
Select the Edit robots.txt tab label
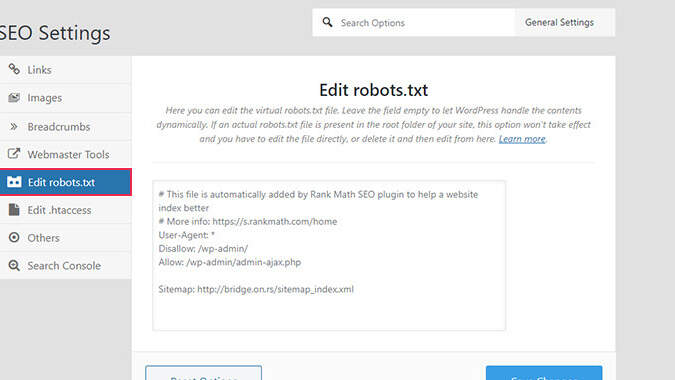(61, 182)
